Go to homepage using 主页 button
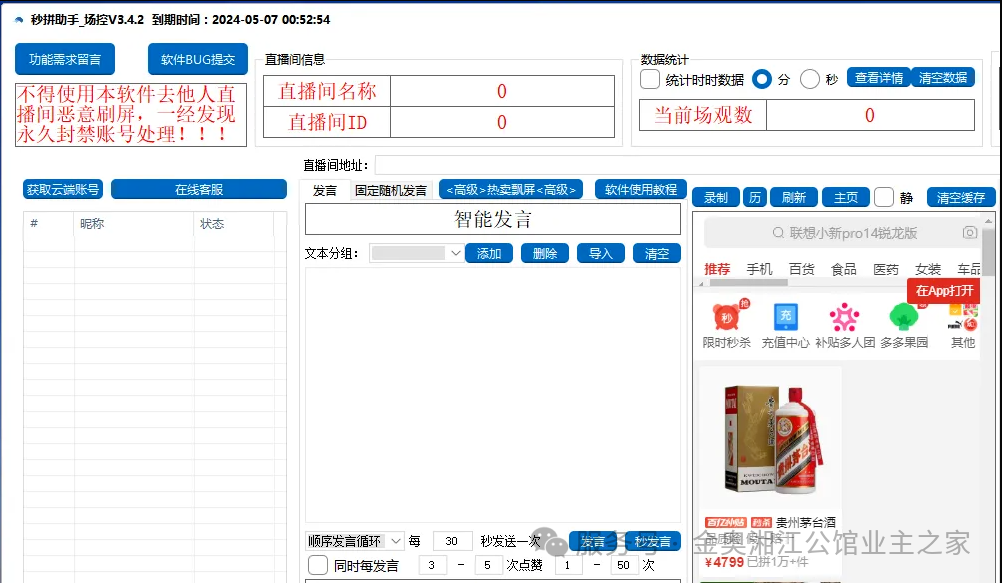 [x=846, y=197]
